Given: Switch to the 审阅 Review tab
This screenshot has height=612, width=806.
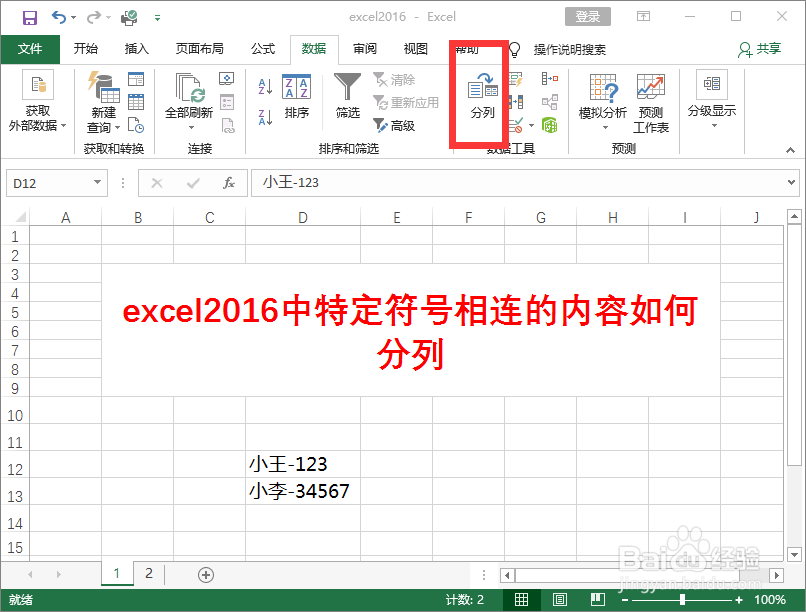Looking at the screenshot, I should 364,49.
